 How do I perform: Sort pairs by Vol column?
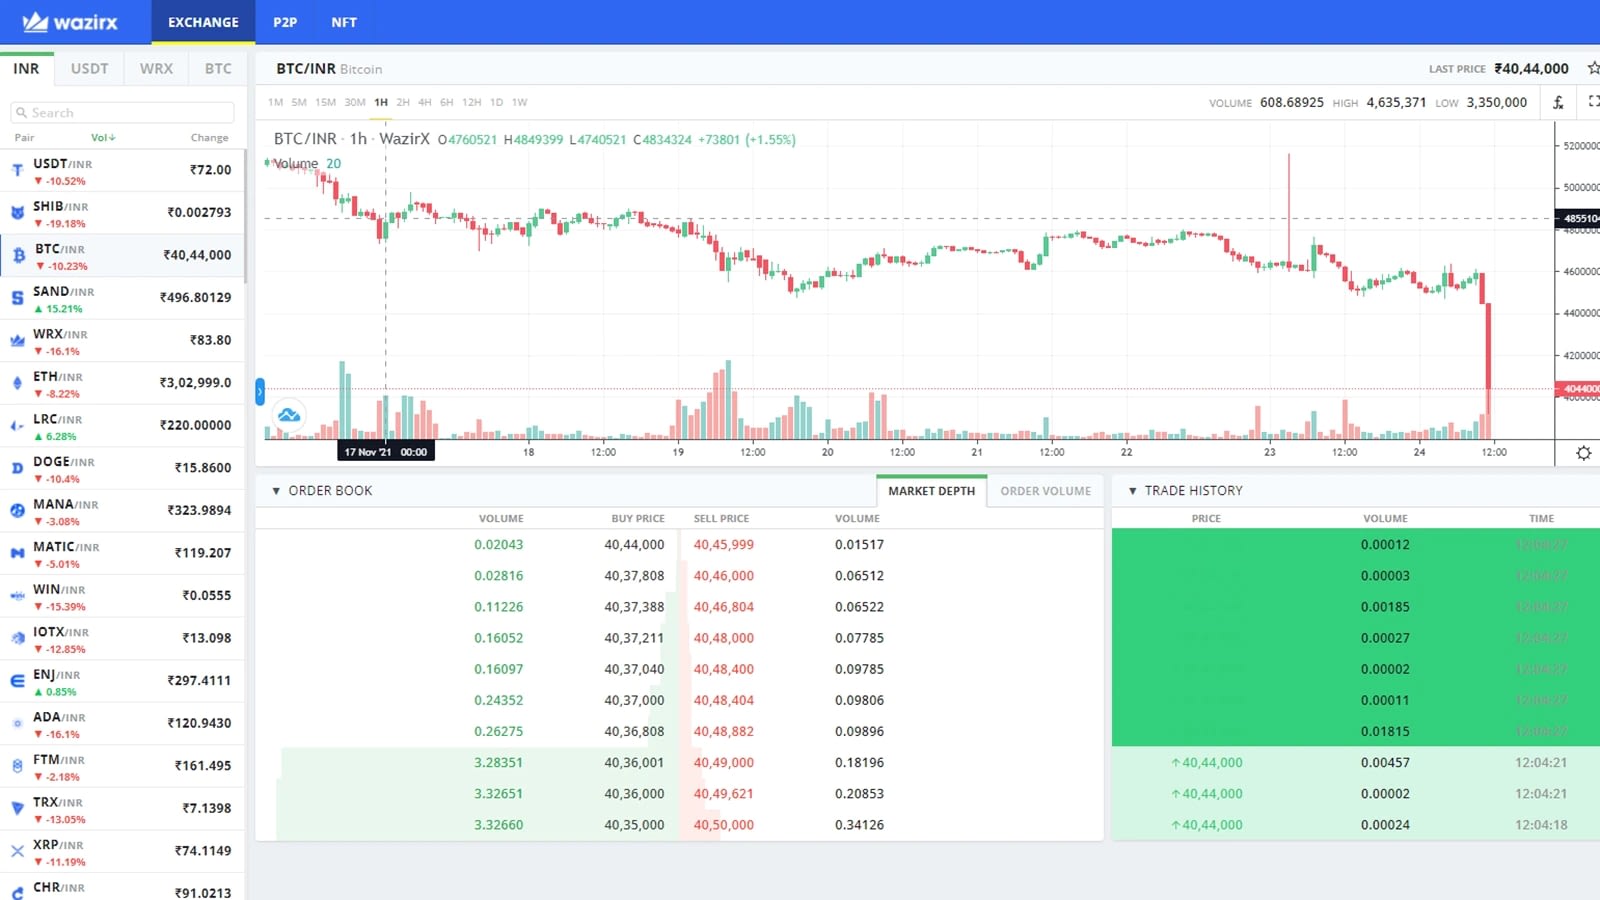coord(103,138)
